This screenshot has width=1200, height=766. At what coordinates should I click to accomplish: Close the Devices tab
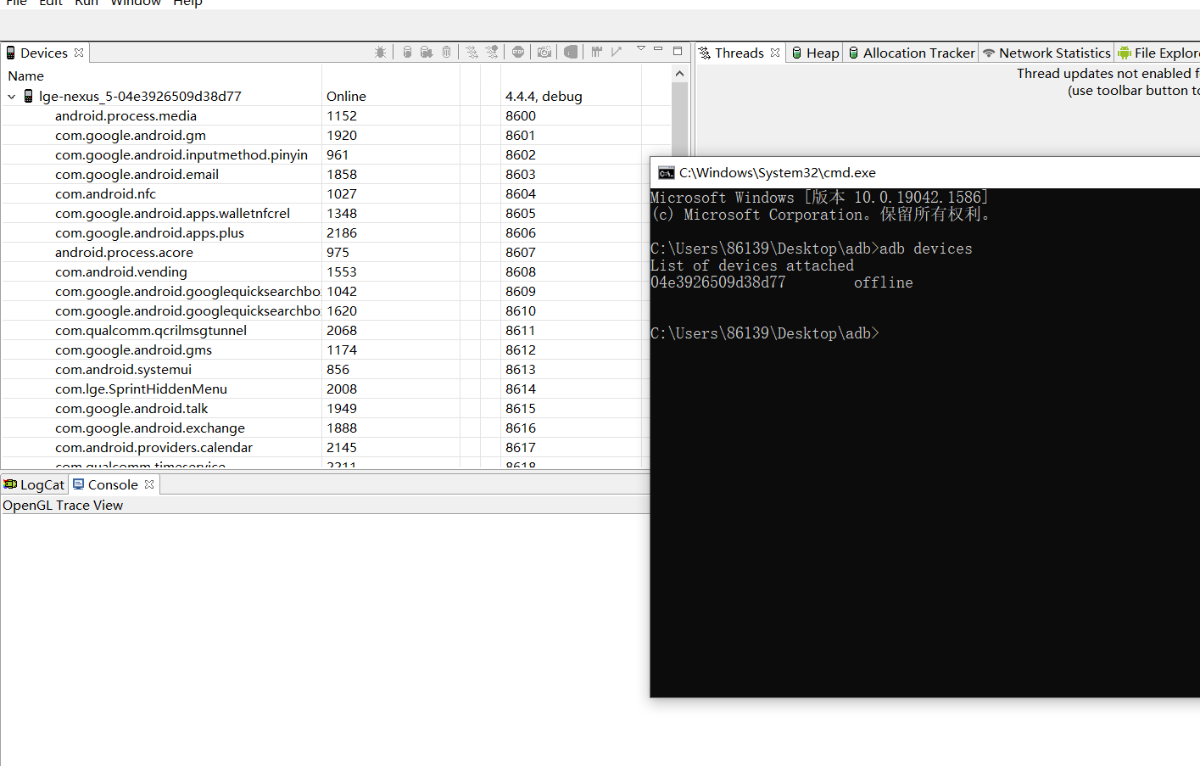tap(79, 52)
